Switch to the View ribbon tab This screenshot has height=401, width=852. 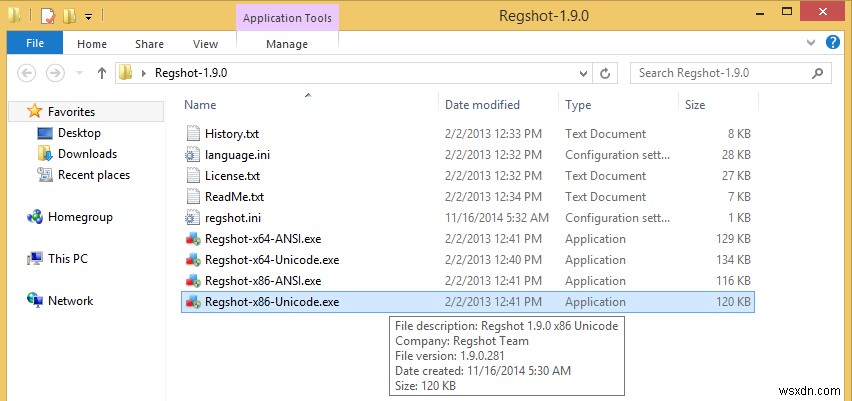(x=205, y=44)
